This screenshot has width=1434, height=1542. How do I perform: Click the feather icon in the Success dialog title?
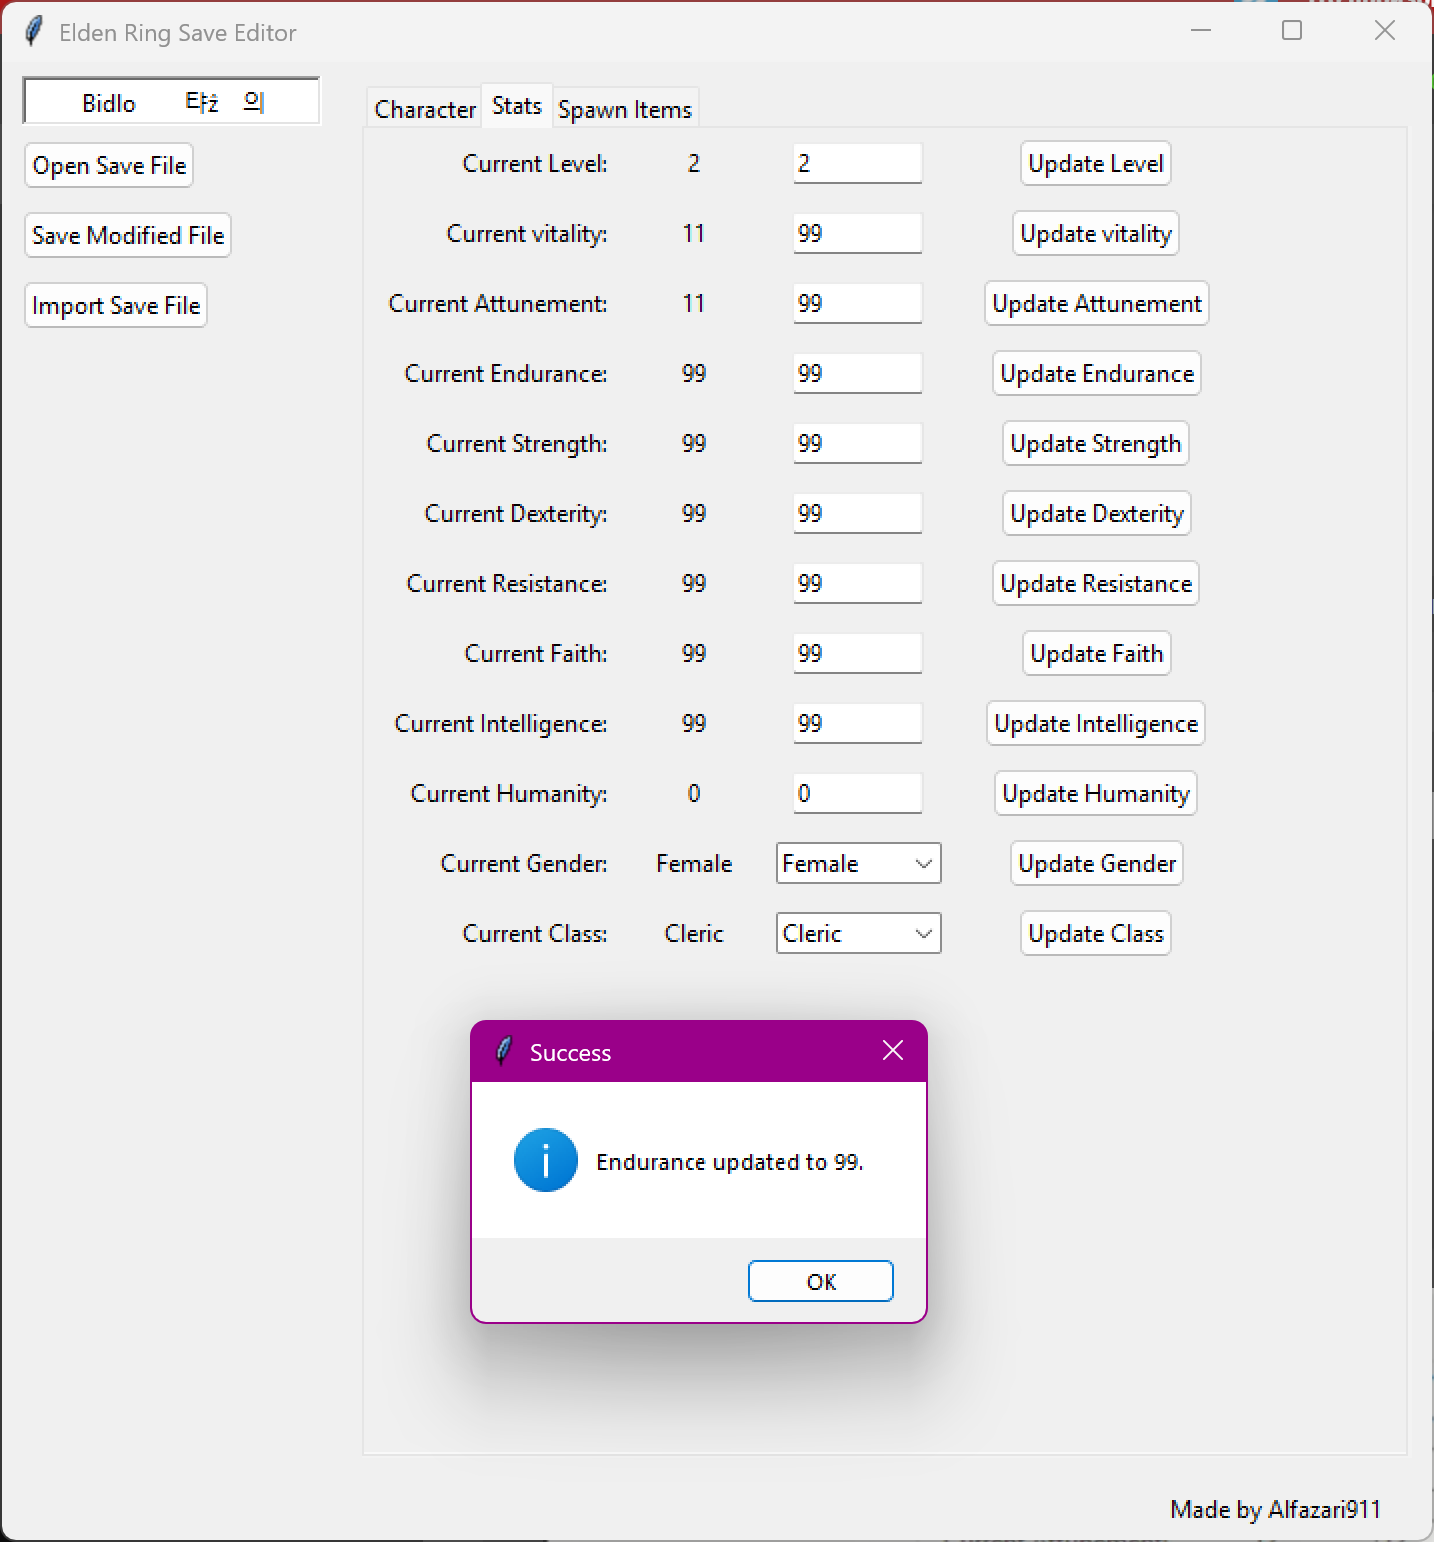504,1051
